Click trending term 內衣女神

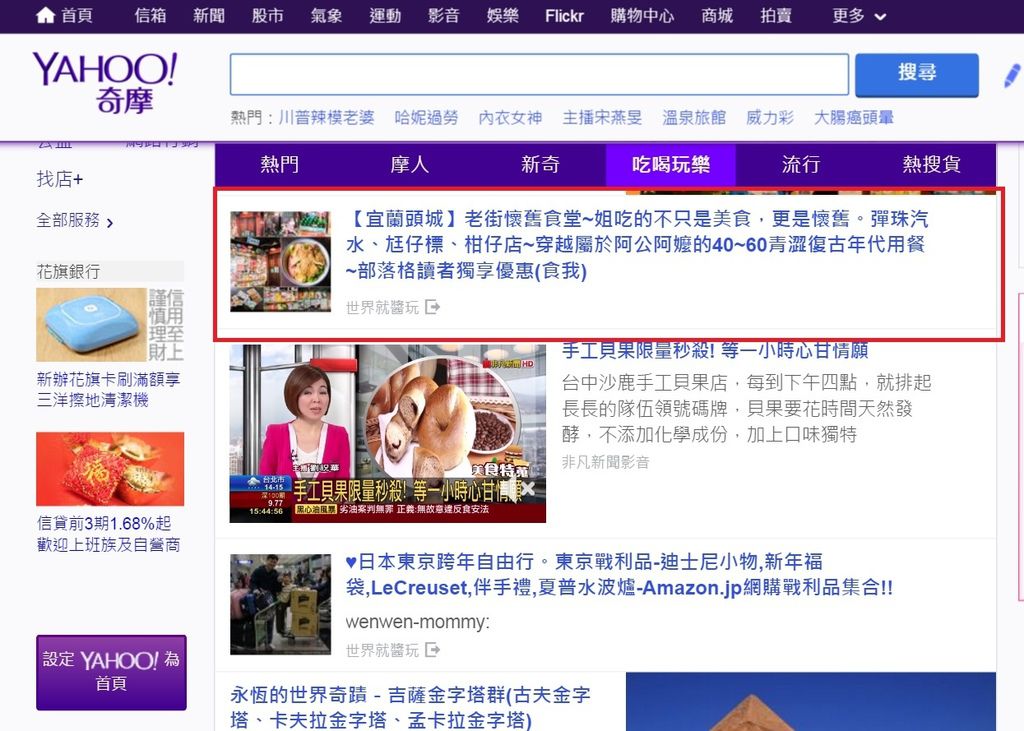[511, 118]
